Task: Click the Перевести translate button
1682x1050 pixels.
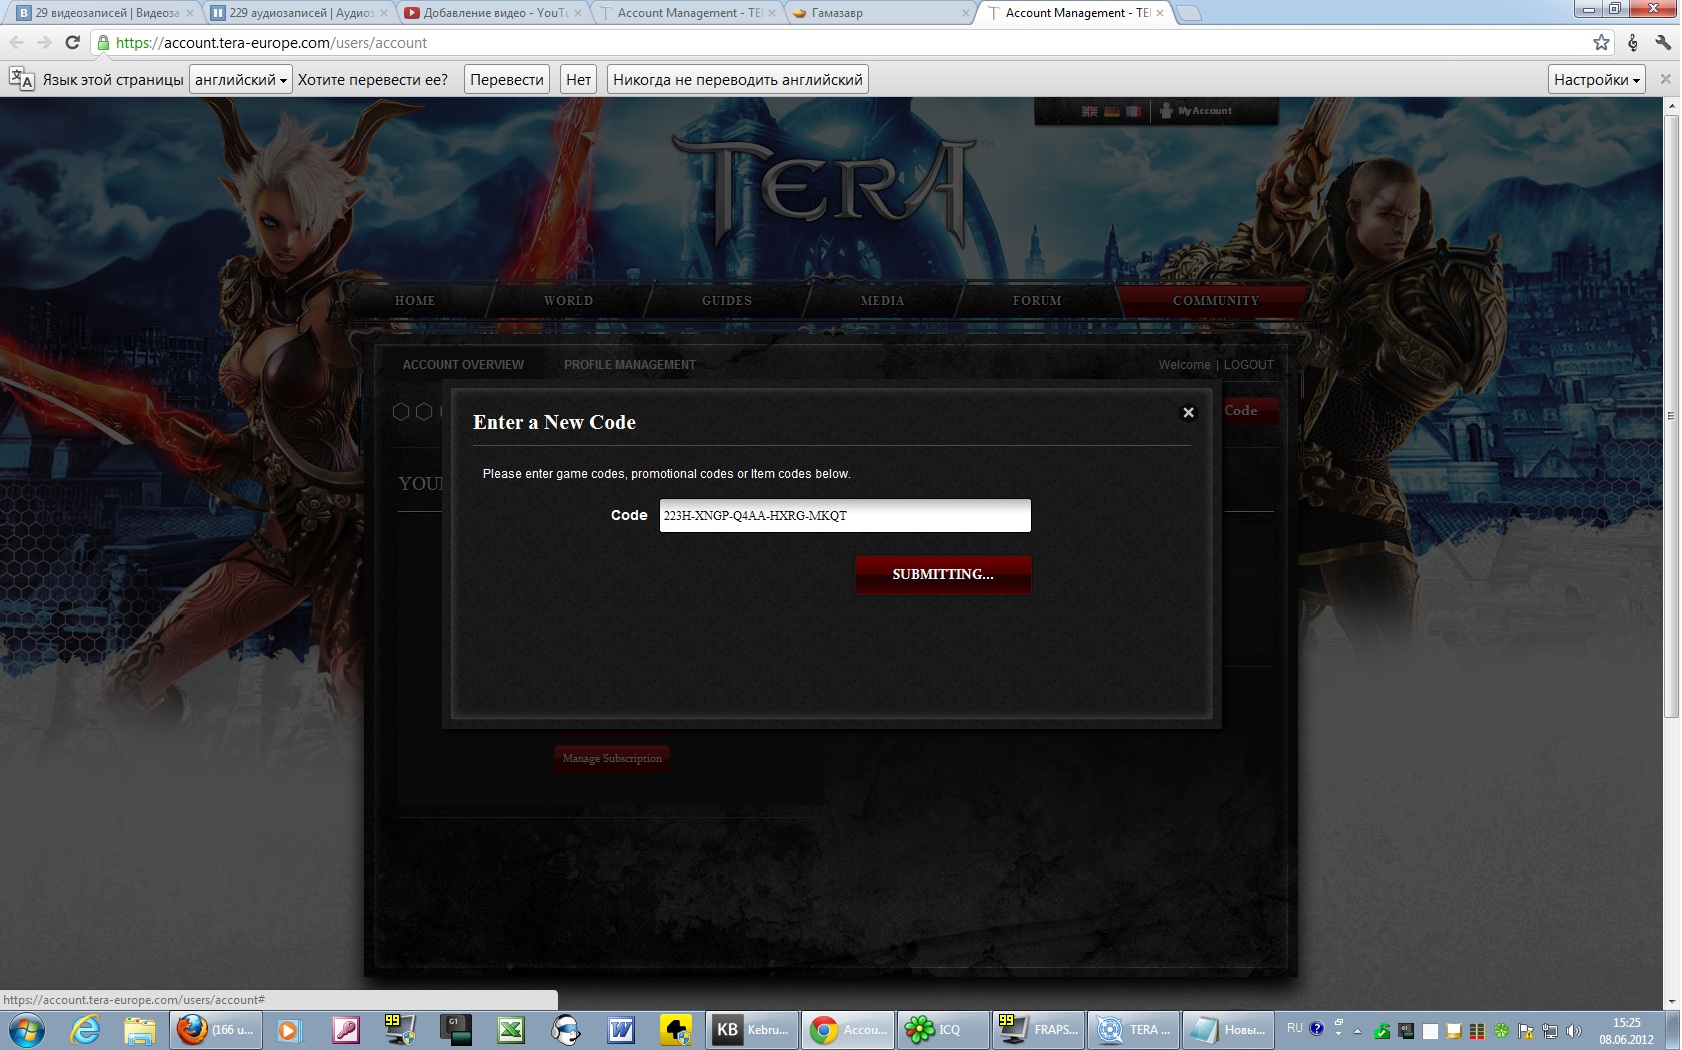Action: tap(507, 80)
